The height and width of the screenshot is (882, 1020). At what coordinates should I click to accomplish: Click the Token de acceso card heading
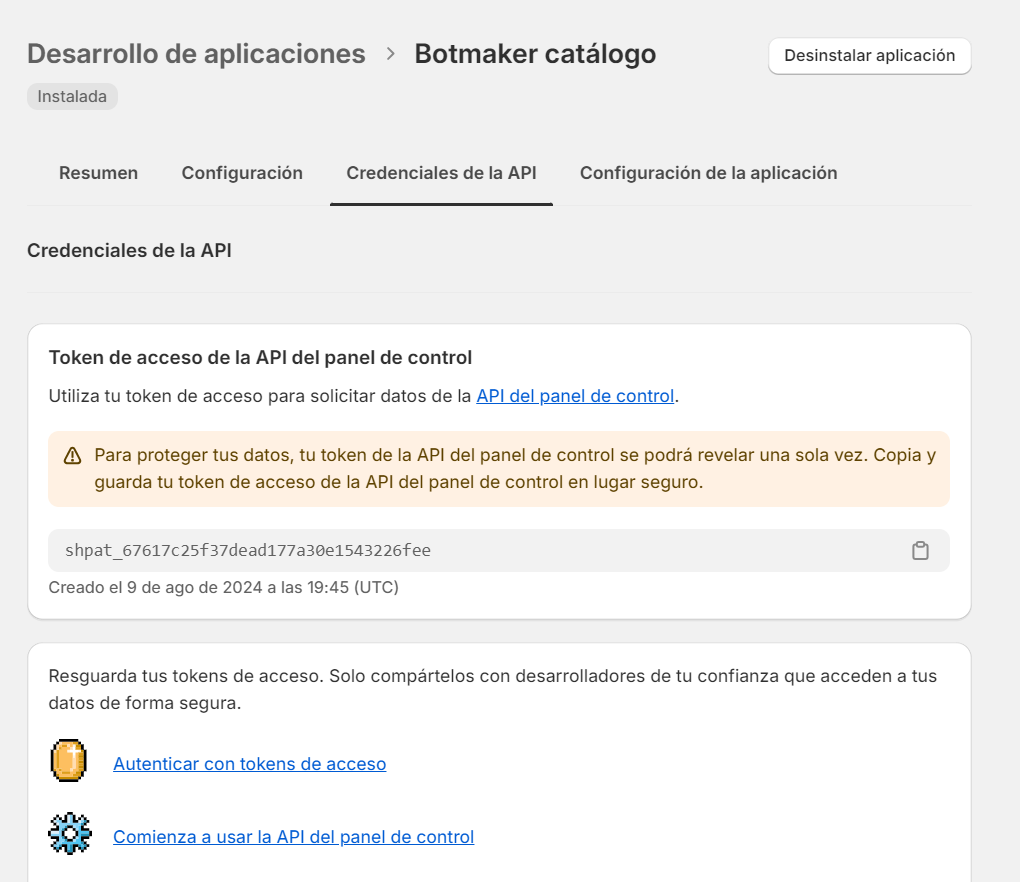tap(260, 358)
